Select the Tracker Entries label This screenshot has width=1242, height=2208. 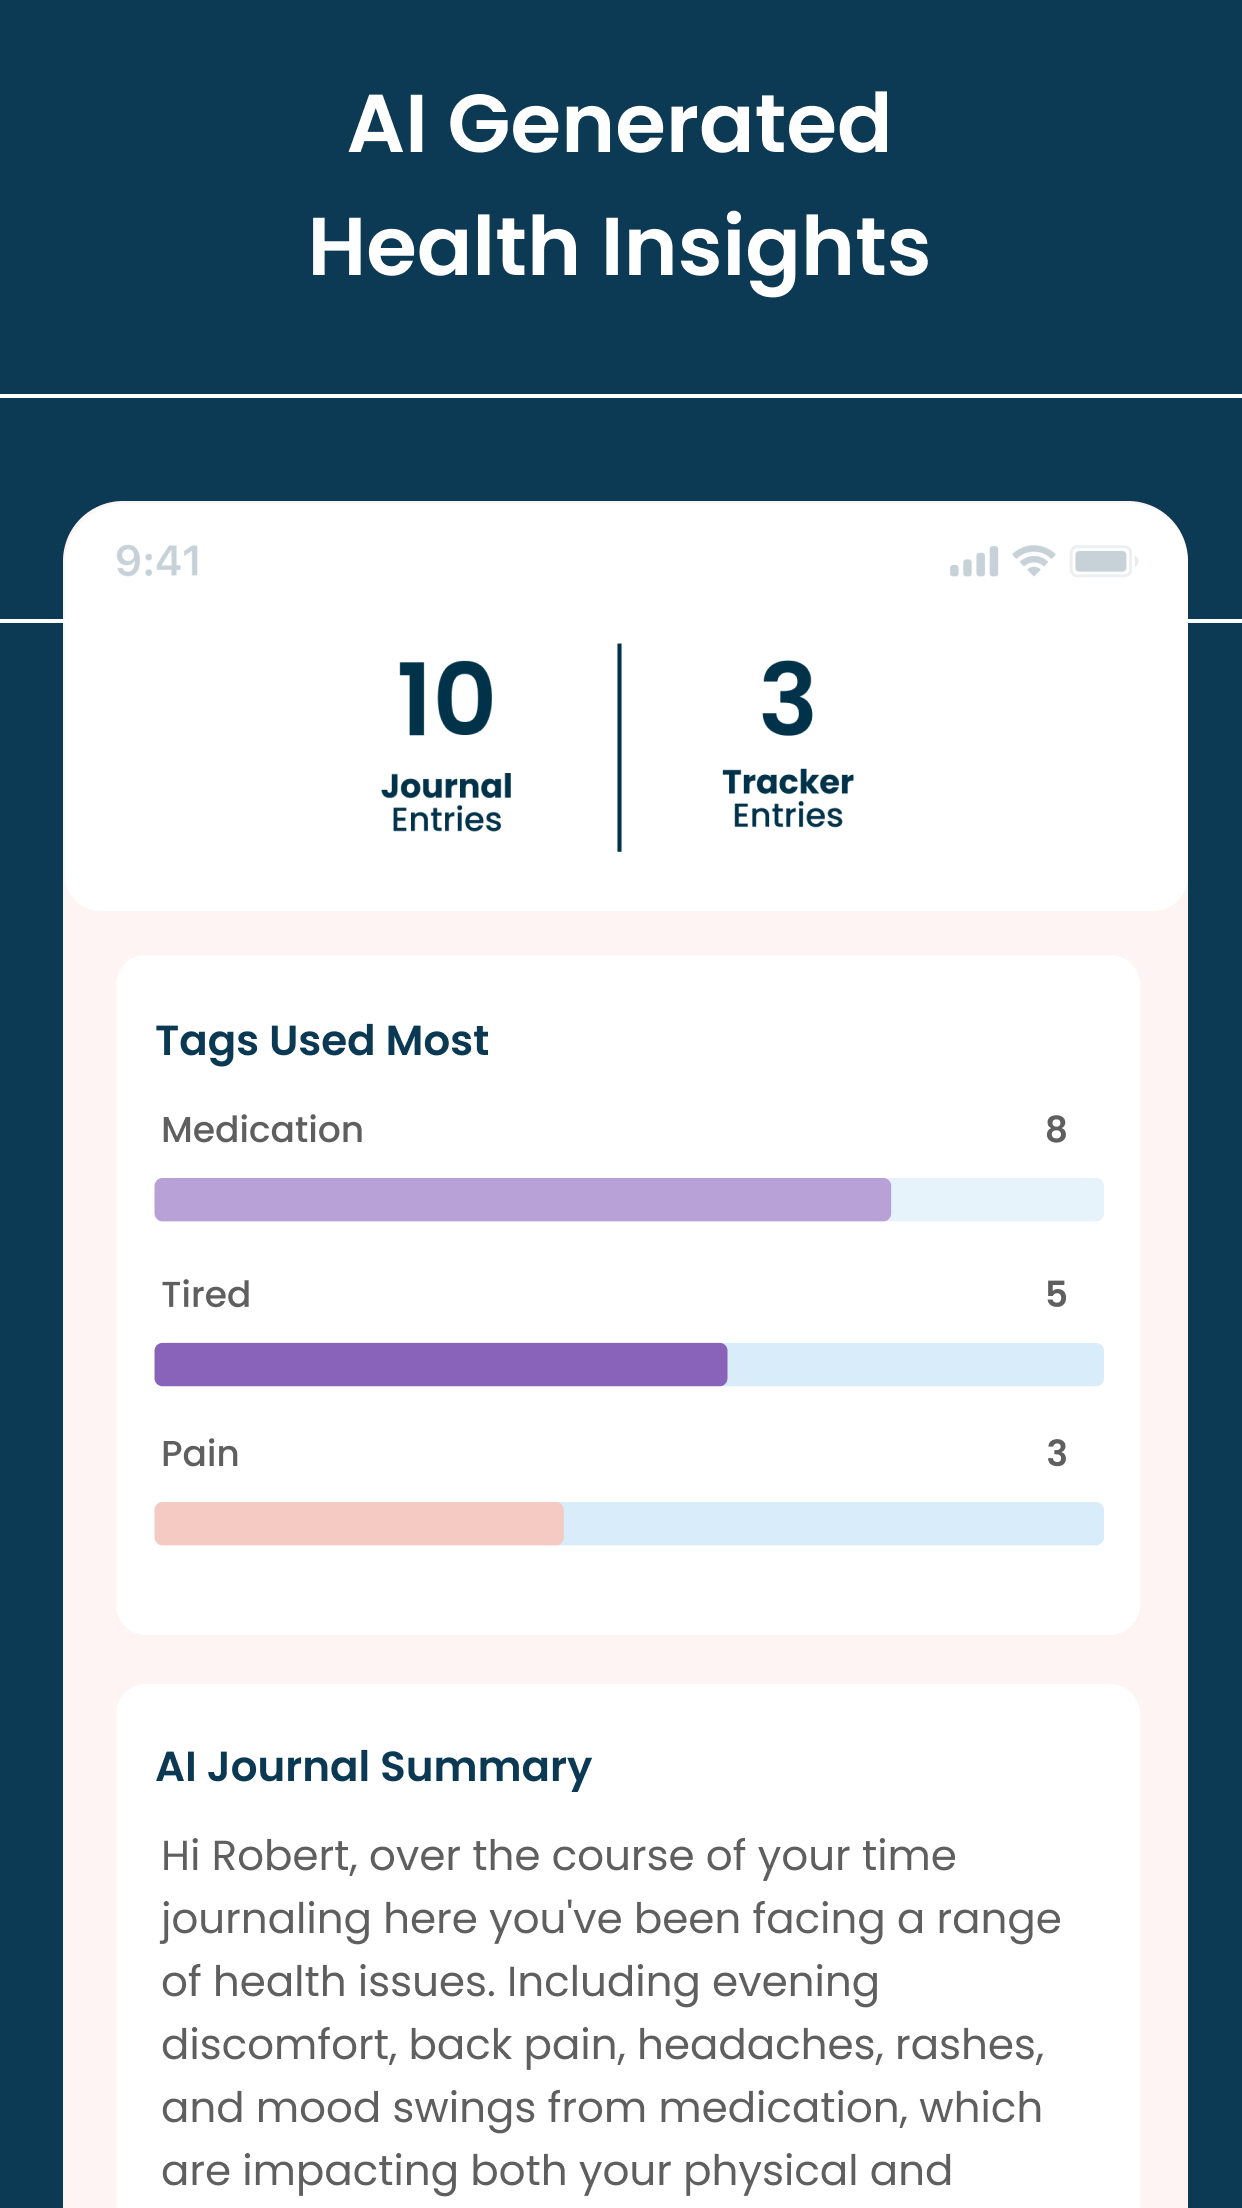tap(788, 798)
